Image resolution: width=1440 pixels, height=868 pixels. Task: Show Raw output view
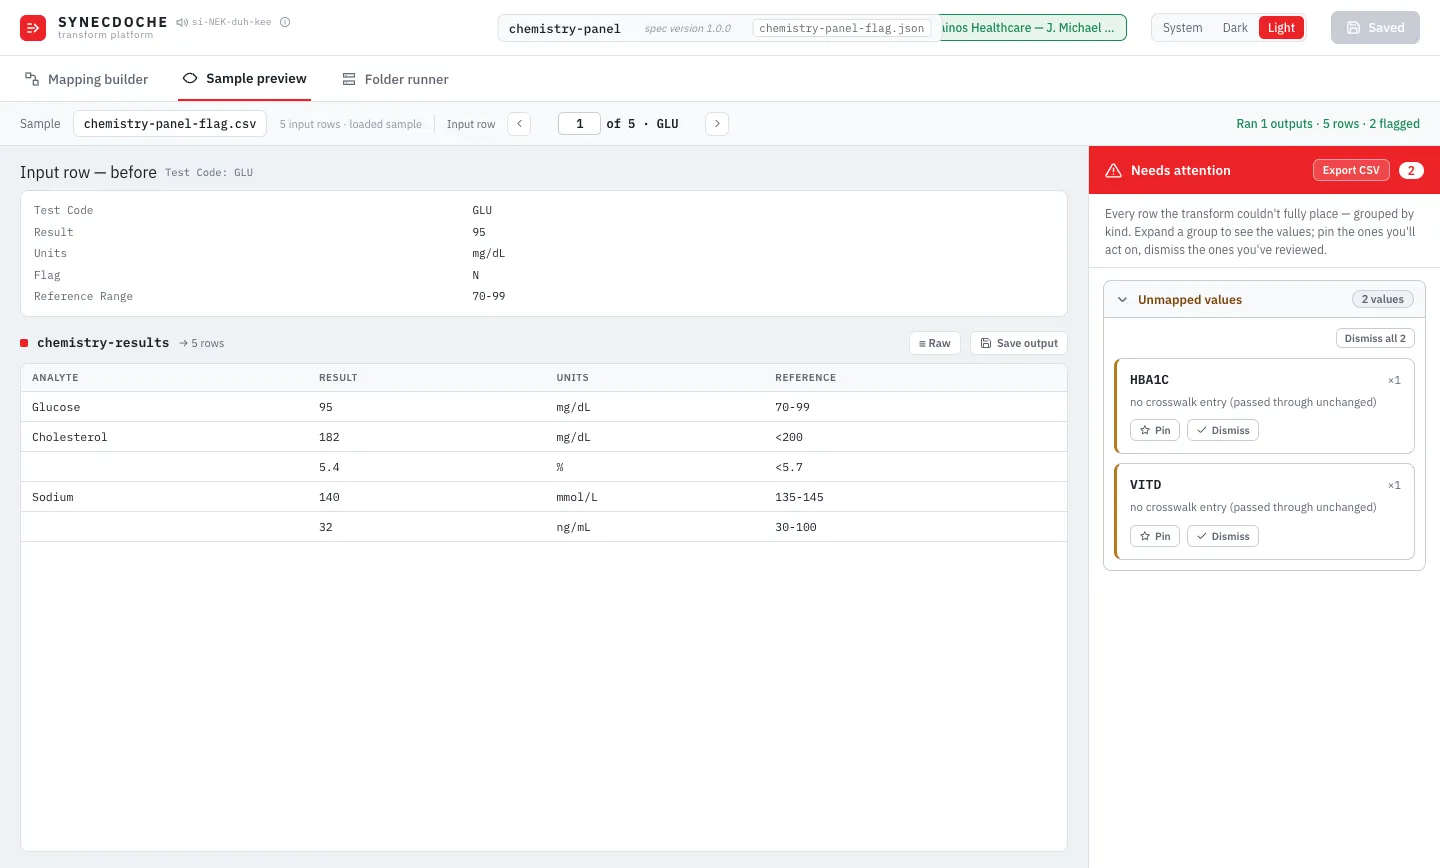pos(935,343)
